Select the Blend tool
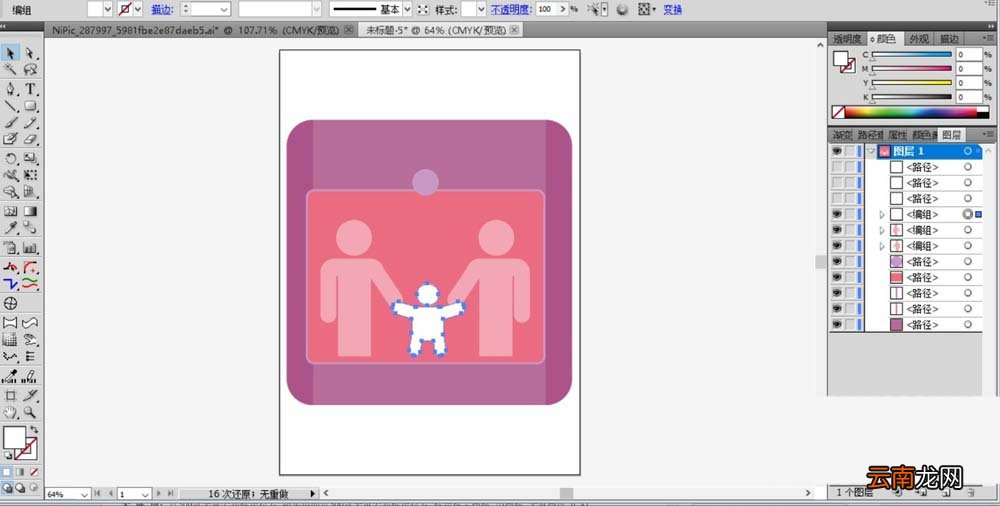This screenshot has height=506, width=1000. [x=30, y=228]
